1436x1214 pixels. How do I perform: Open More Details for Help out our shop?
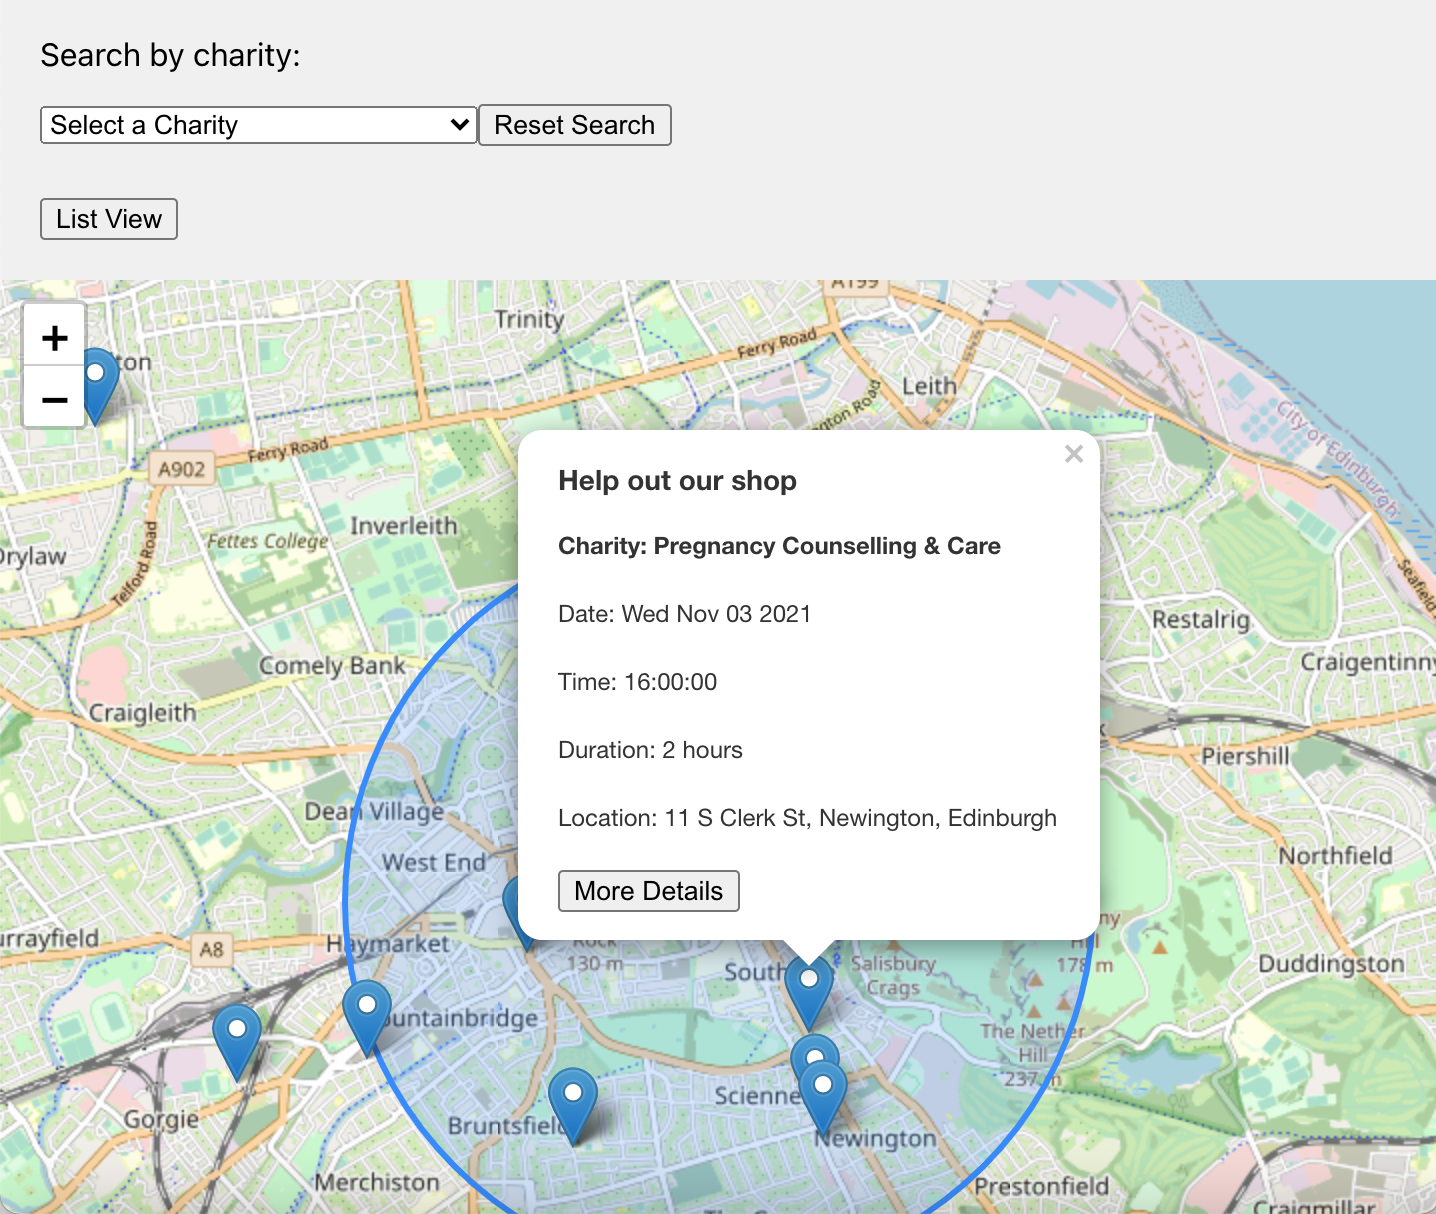click(x=648, y=890)
